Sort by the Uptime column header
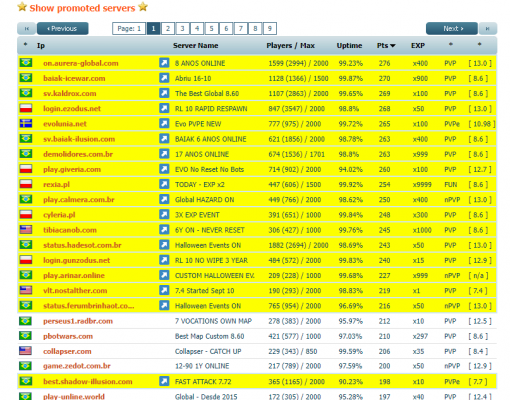The height and width of the screenshot is (400, 510). tap(349, 46)
